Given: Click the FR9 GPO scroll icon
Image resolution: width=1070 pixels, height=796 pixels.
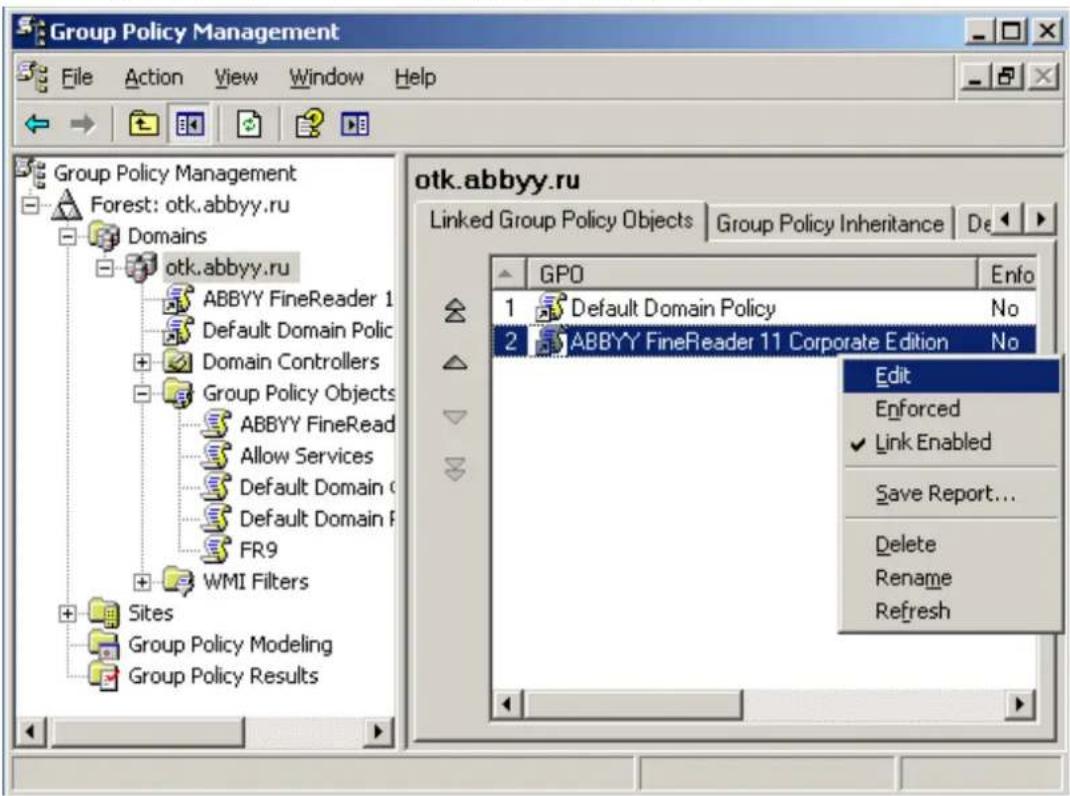Looking at the screenshot, I should point(216,550).
